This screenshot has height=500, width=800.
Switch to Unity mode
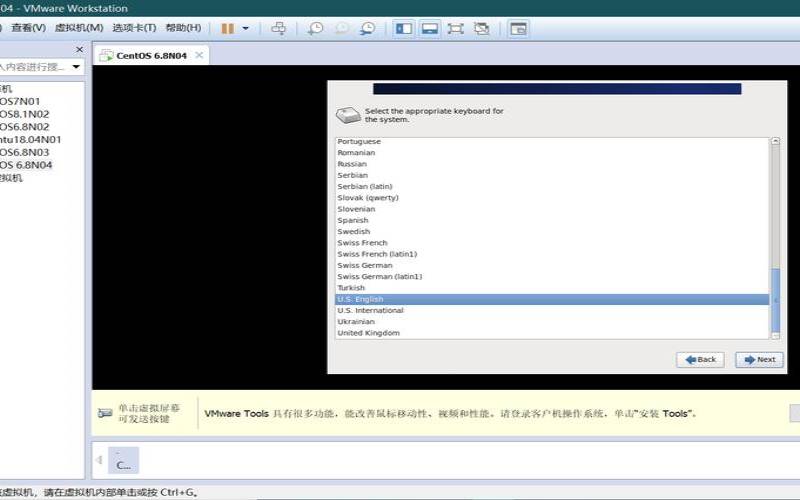coord(481,29)
